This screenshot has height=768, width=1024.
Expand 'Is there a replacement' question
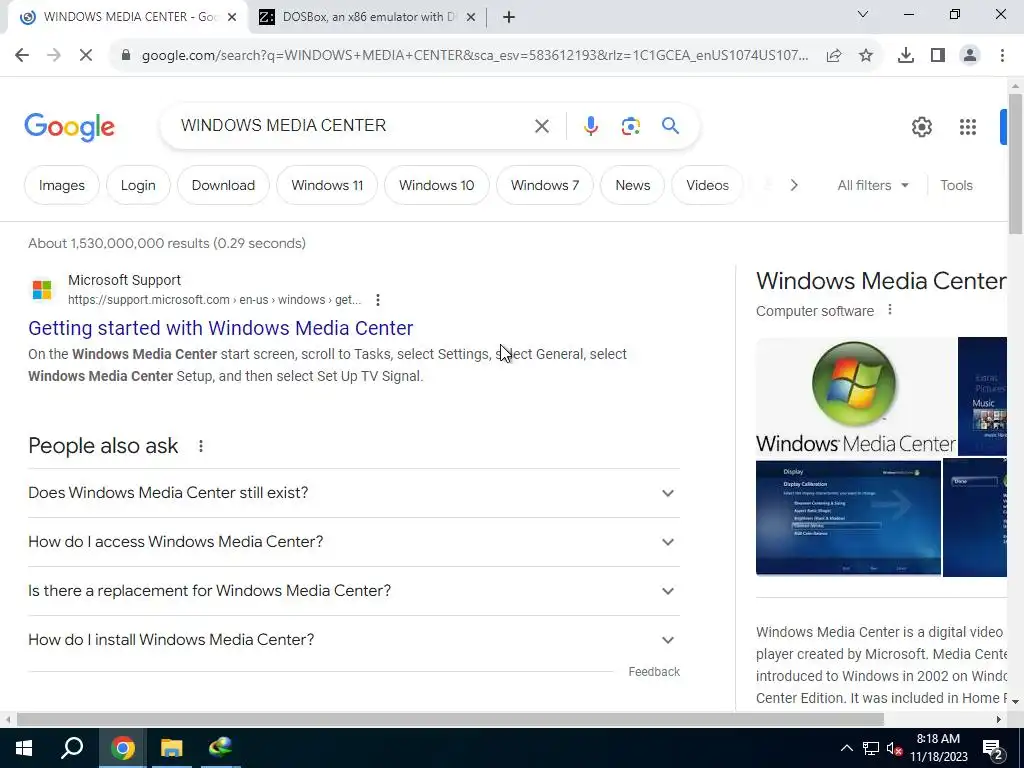click(x=353, y=591)
